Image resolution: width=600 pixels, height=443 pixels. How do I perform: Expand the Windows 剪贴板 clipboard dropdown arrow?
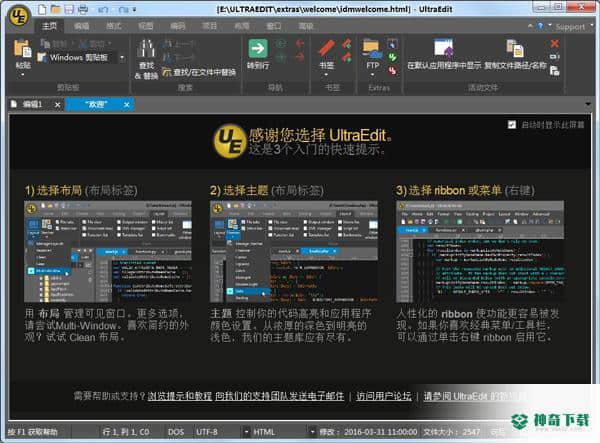point(122,58)
